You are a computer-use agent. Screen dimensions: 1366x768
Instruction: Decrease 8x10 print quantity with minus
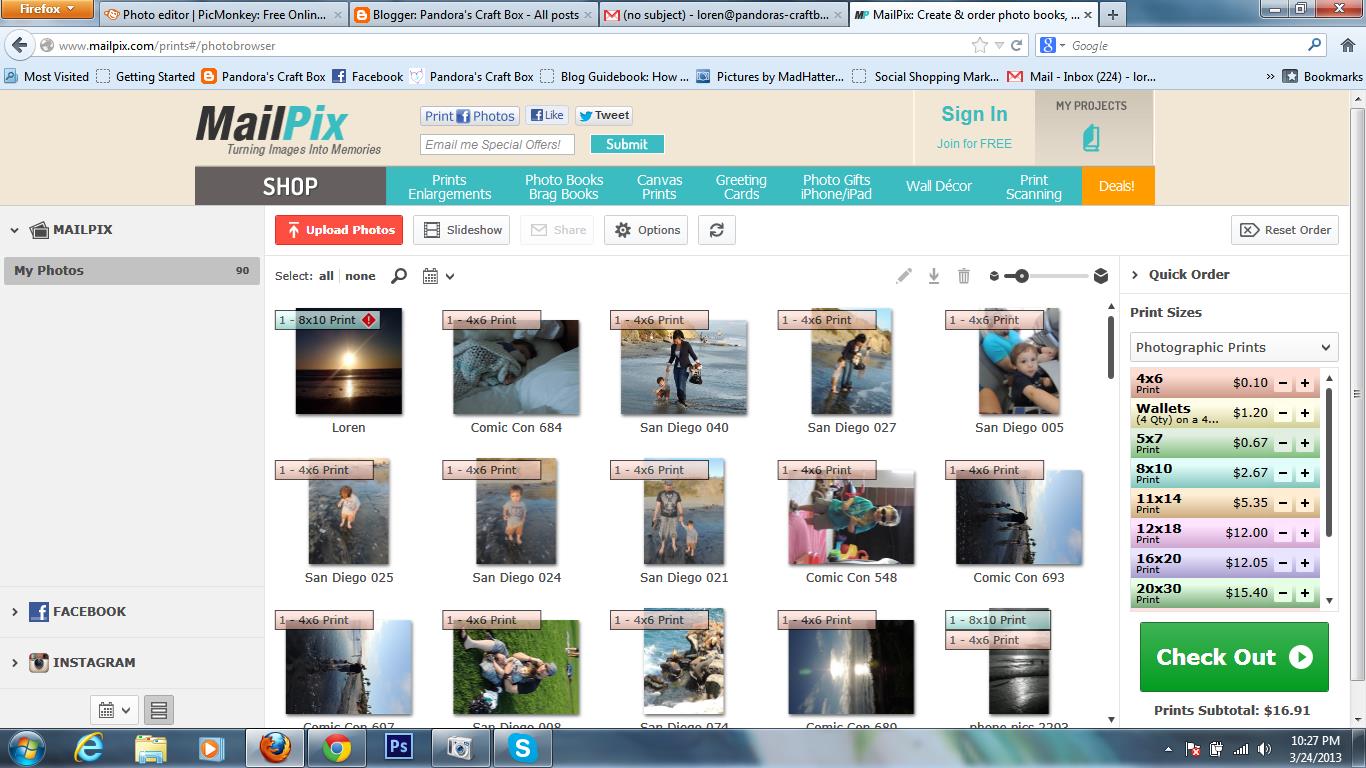1283,473
